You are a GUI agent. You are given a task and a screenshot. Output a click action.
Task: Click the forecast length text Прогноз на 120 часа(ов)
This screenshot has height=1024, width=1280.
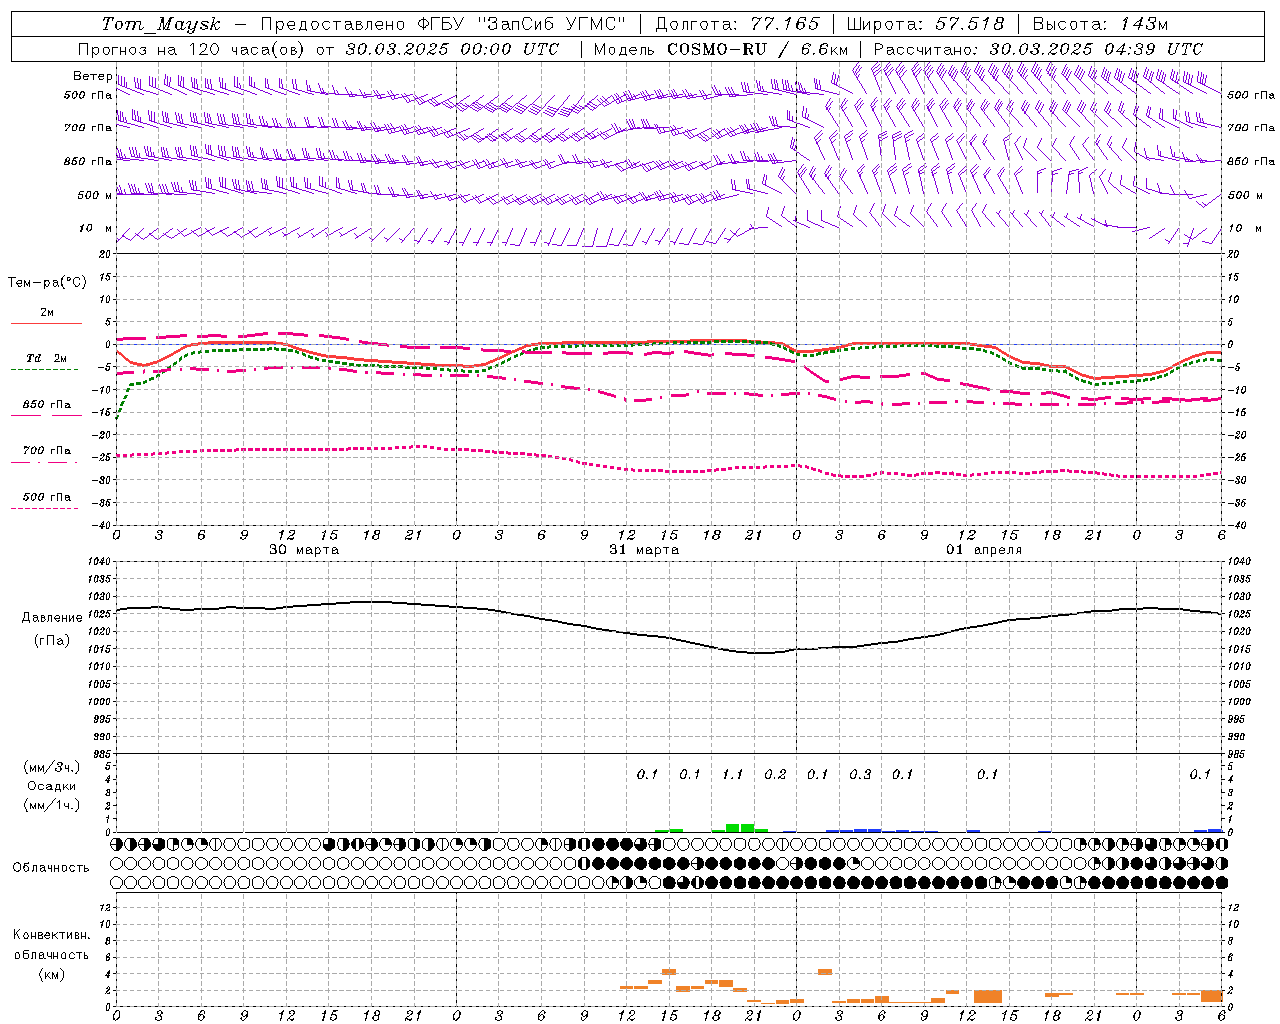190,49
